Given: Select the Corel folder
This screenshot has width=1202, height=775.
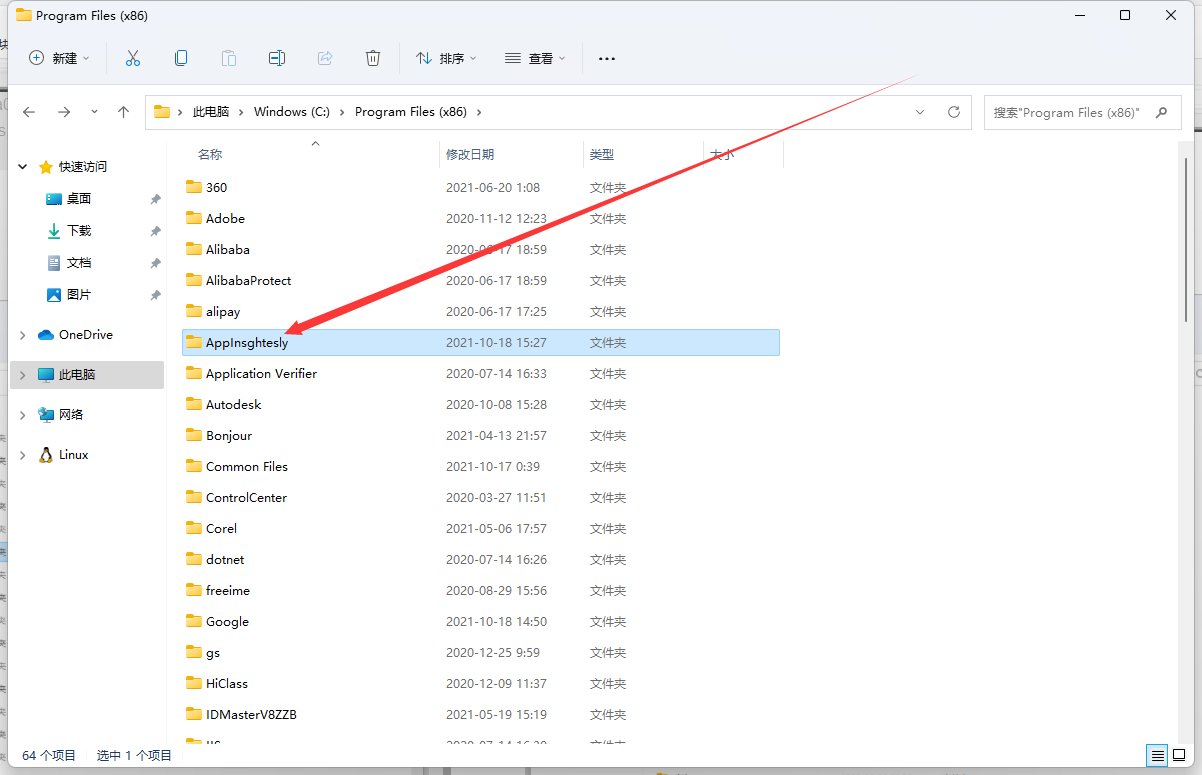Looking at the screenshot, I should [222, 528].
